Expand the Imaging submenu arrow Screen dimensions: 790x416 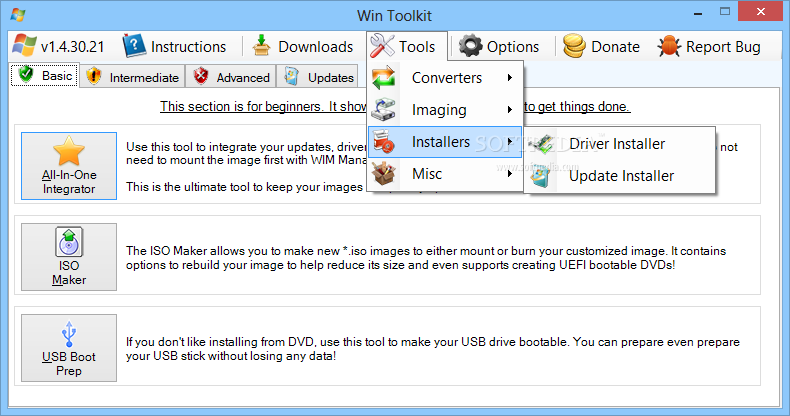[510, 109]
